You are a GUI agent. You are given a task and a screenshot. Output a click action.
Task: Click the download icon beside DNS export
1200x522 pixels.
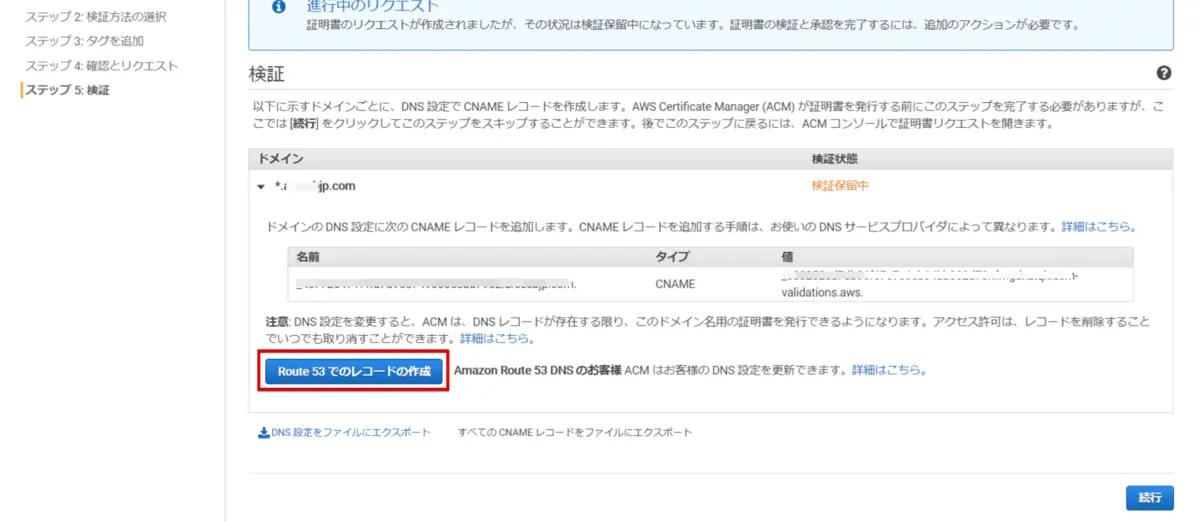pos(264,433)
